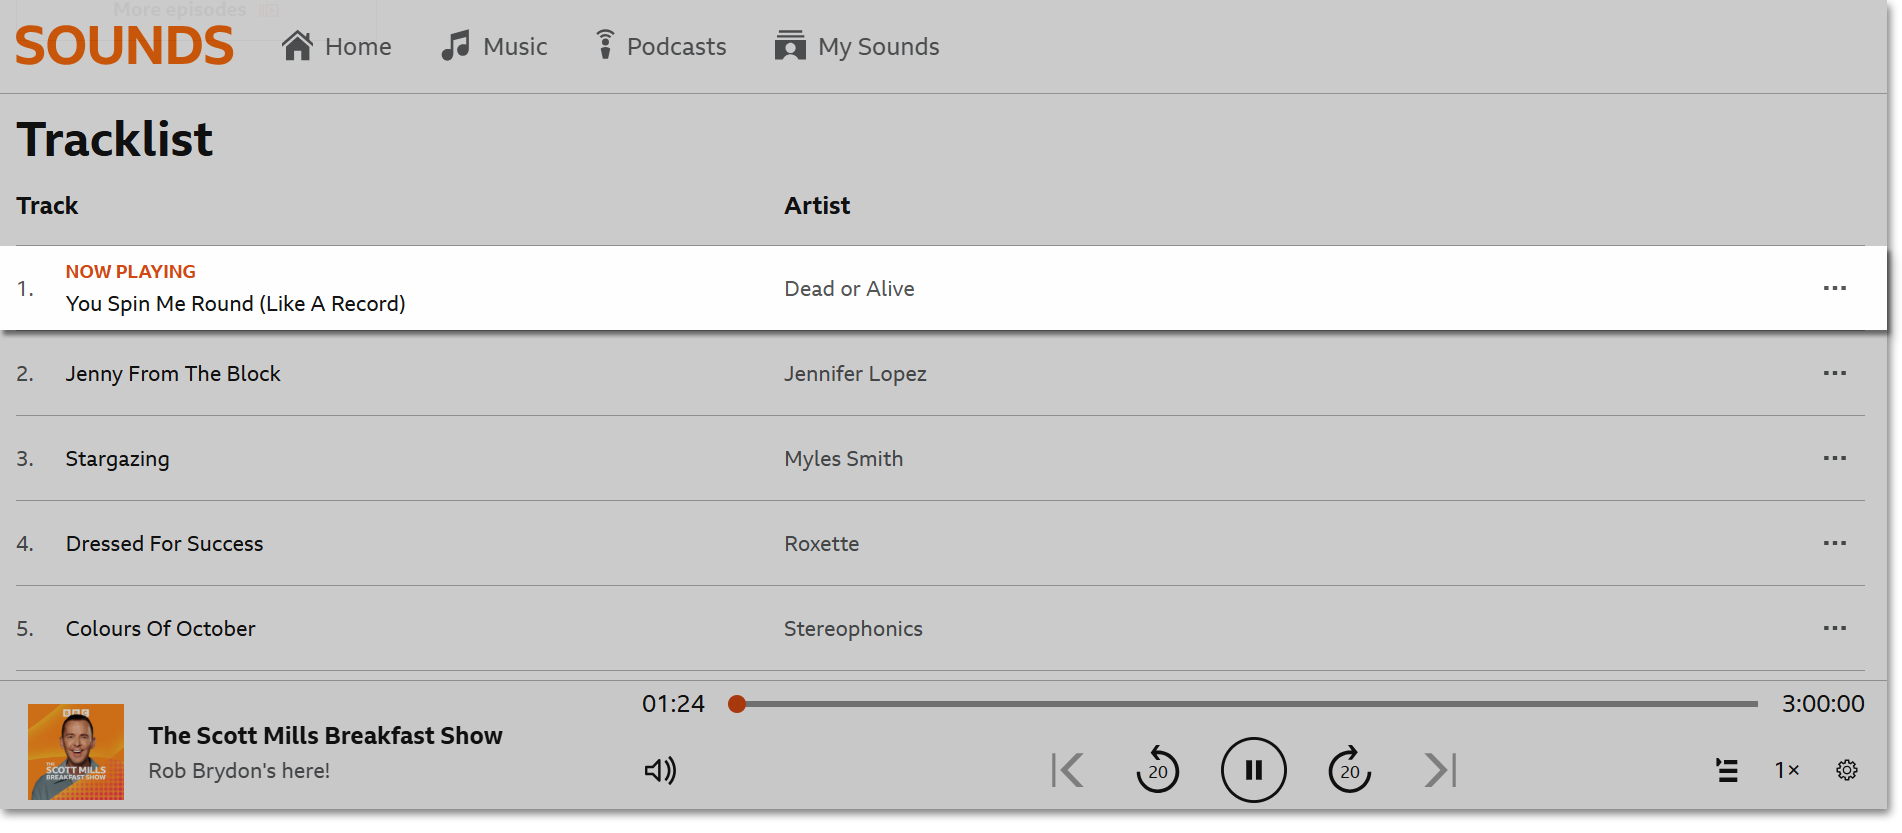Viewport: 1902px width, 833px height.
Task: Click the Artist column header
Action: click(x=817, y=206)
